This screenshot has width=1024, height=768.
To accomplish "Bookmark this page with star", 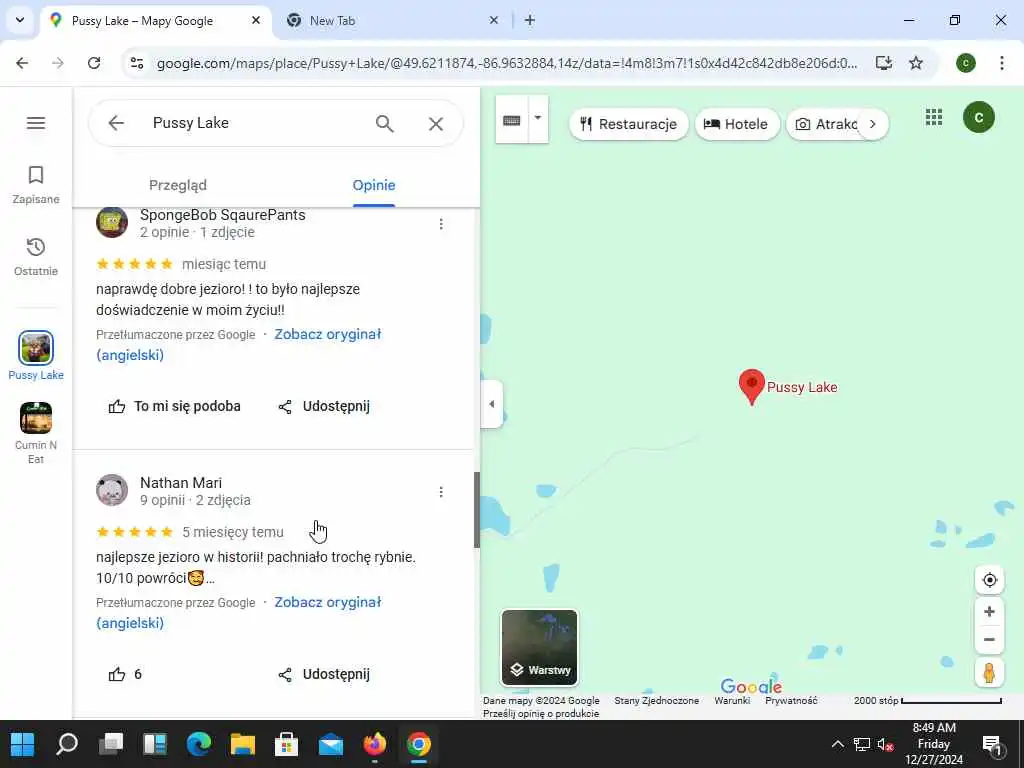I will (x=916, y=63).
